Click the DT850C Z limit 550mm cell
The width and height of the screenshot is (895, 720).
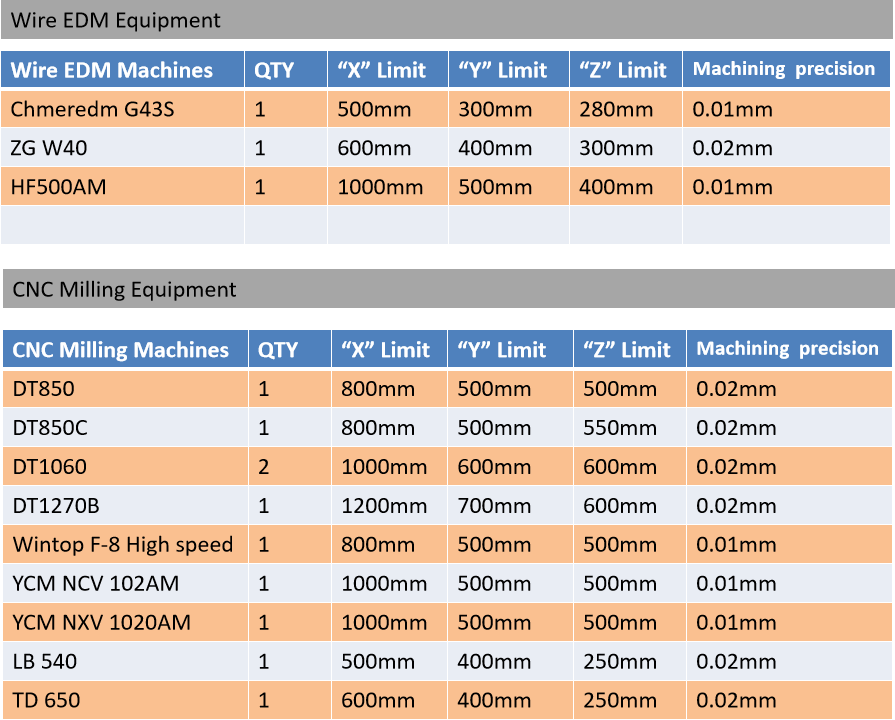630,427
